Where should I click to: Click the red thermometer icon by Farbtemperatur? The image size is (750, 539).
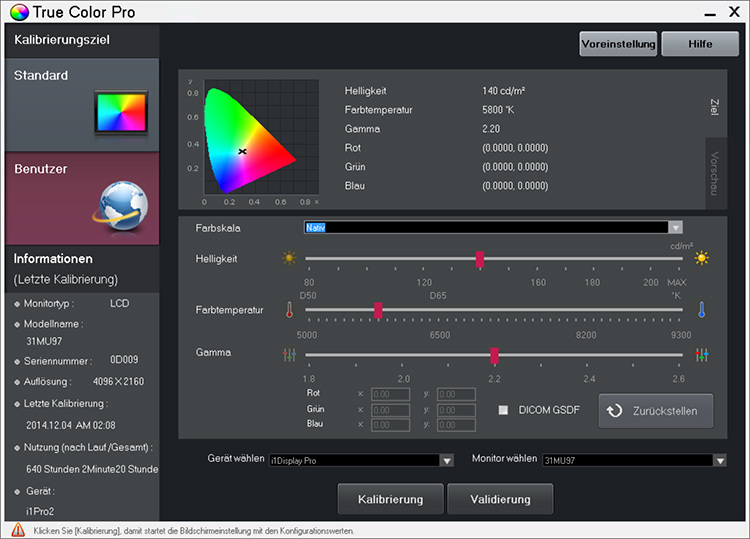(x=288, y=310)
